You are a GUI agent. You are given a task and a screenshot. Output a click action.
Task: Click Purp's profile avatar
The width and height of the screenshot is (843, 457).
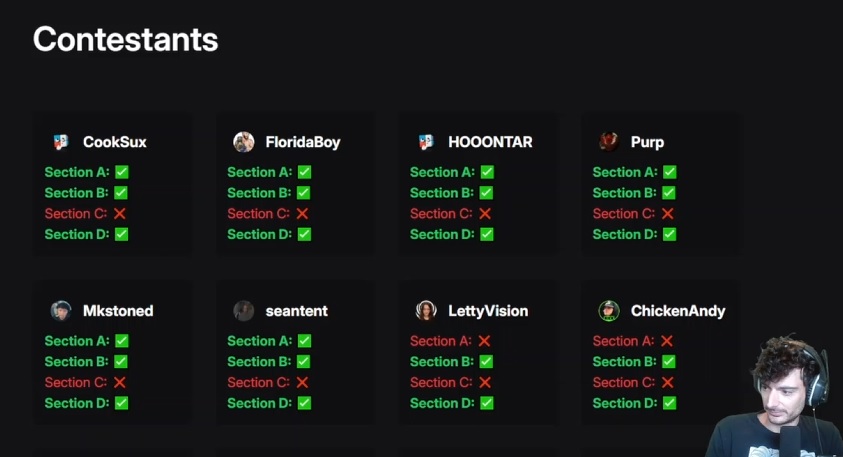pos(609,142)
